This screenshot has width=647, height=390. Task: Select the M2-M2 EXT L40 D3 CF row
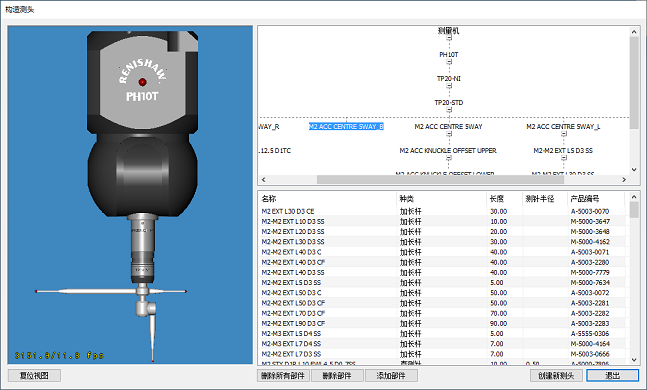(x=442, y=262)
